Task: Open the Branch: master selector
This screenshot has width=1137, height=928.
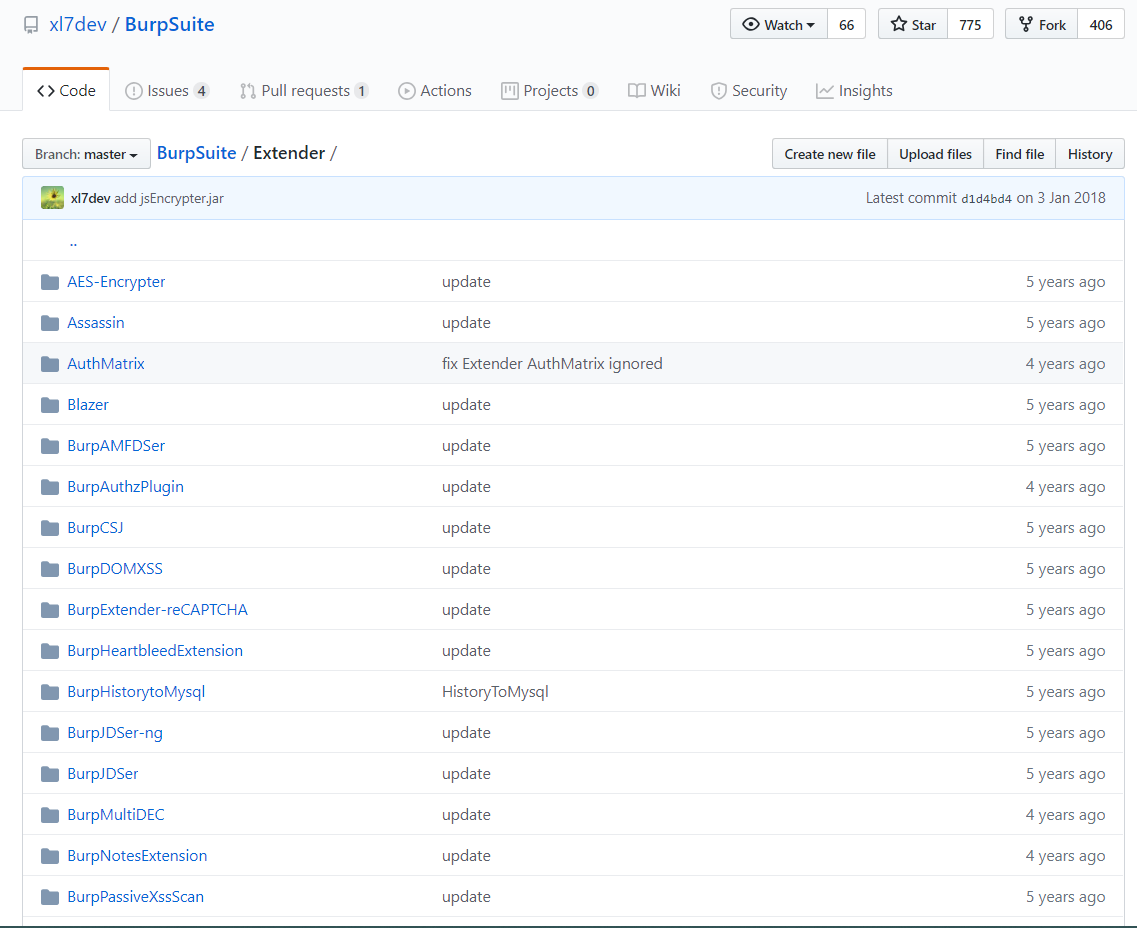Action: tap(86, 154)
